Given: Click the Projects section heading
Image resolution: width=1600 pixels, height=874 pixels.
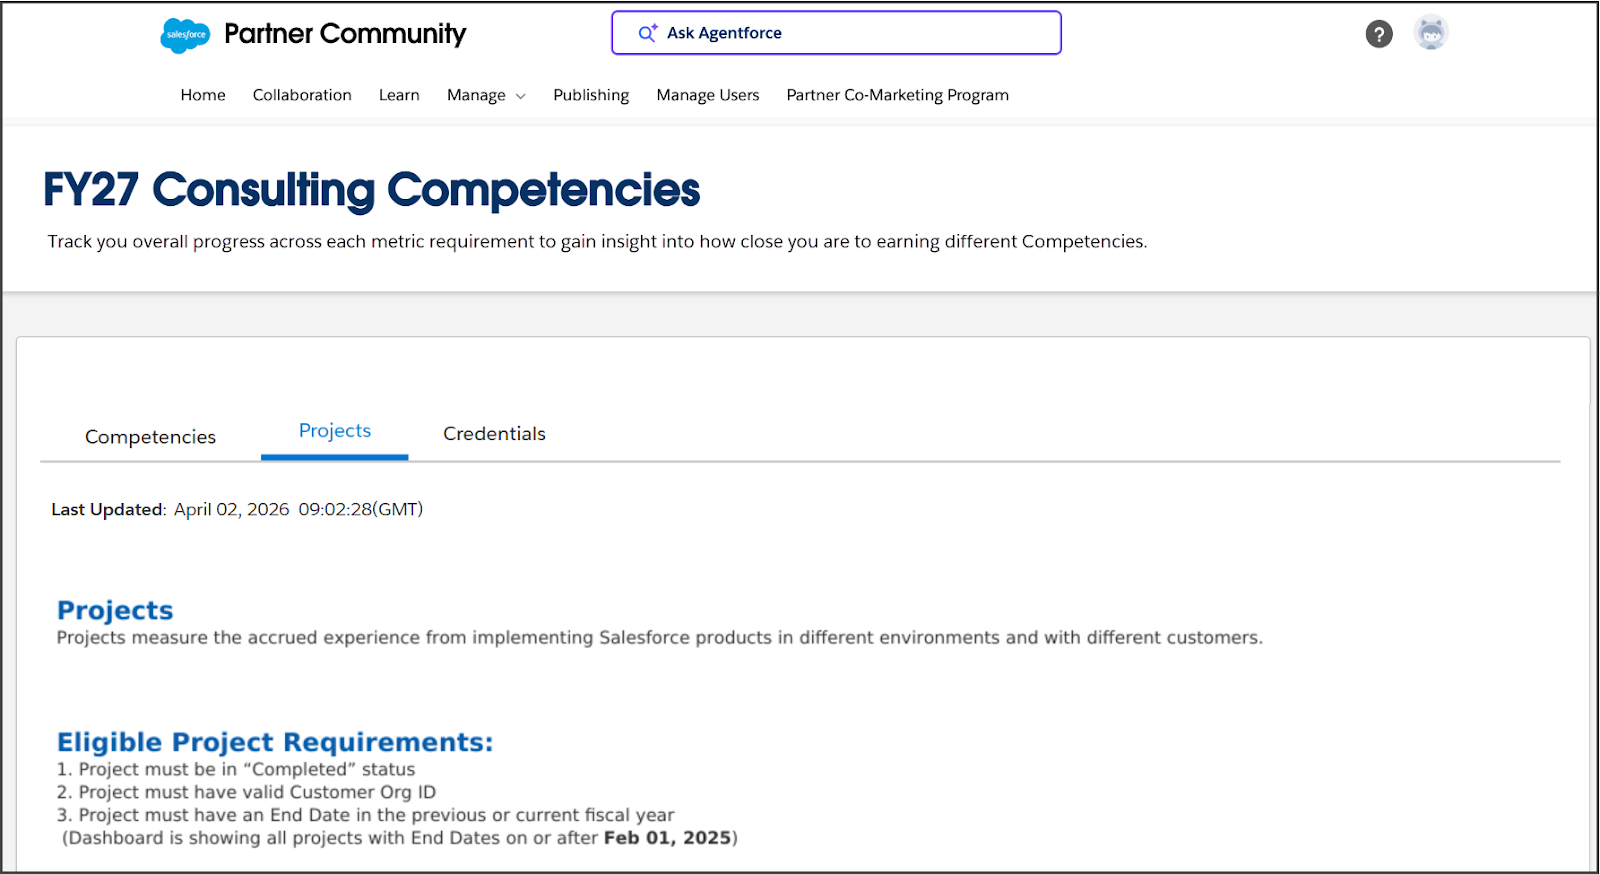Looking at the screenshot, I should 115,610.
